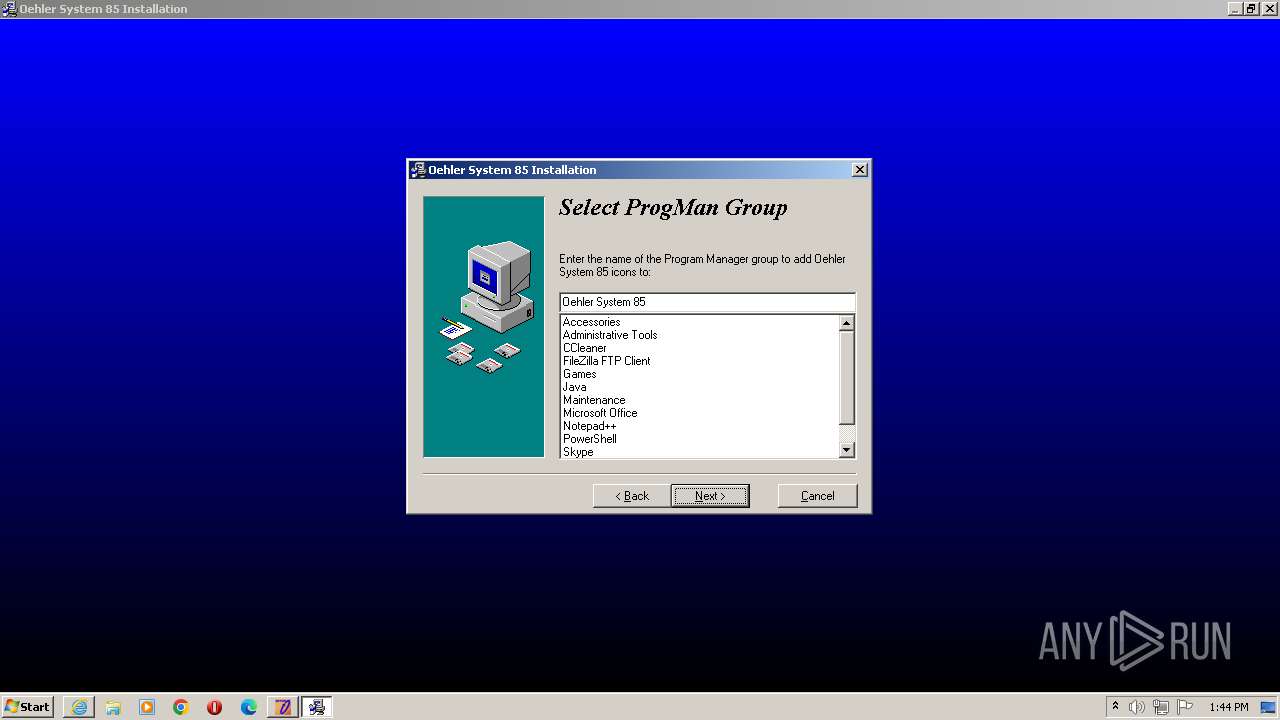Screen dimensions: 1280x720
Task: Click the installer setup taskbar icon
Action: (317, 707)
